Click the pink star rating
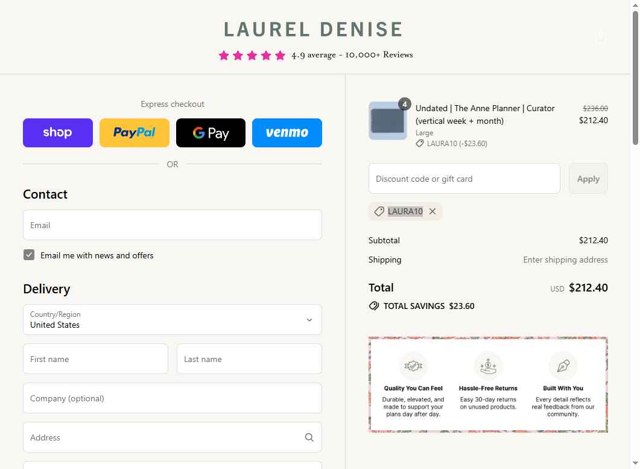This screenshot has width=640, height=469. click(252, 55)
